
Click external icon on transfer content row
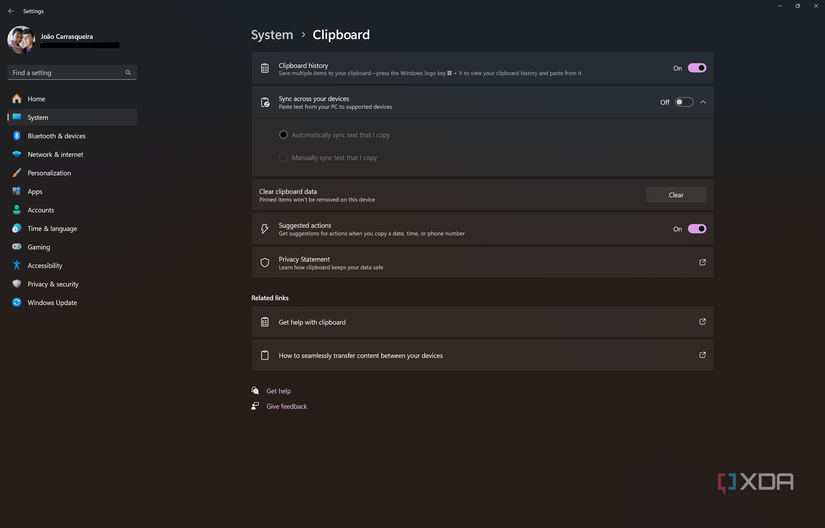coord(702,355)
